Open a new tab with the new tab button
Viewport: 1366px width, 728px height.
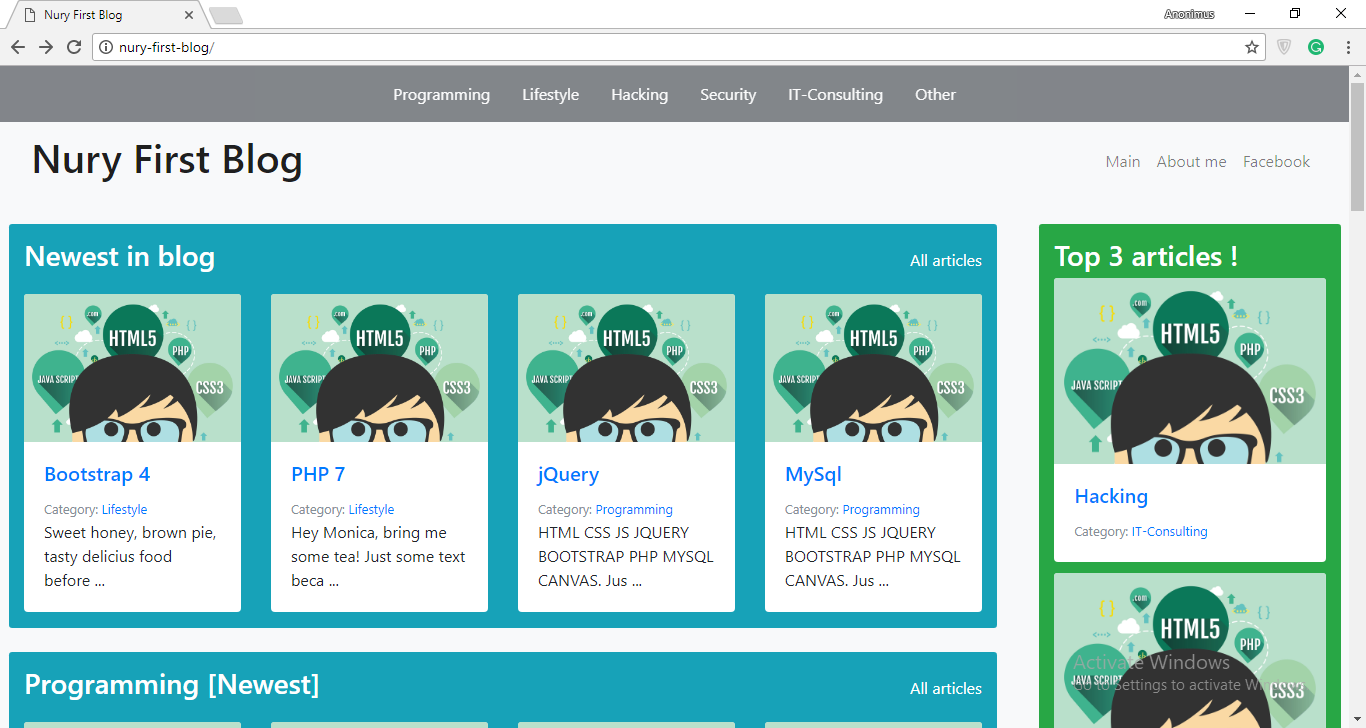226,15
